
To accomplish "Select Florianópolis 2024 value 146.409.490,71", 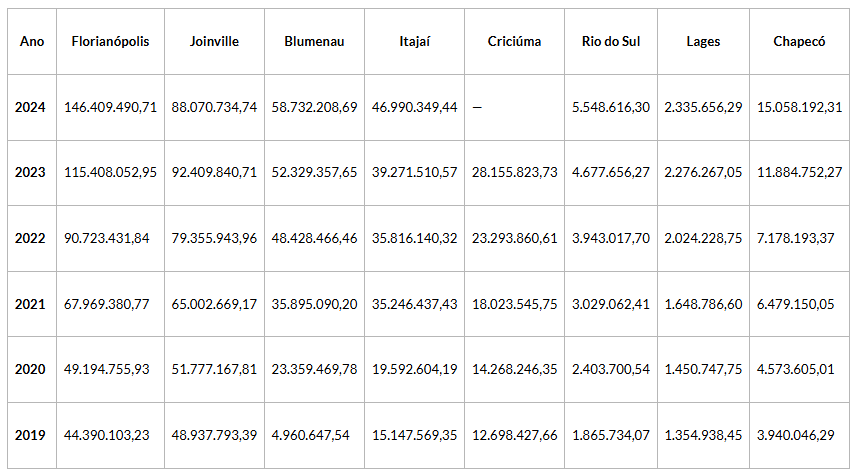I will (110, 107).
